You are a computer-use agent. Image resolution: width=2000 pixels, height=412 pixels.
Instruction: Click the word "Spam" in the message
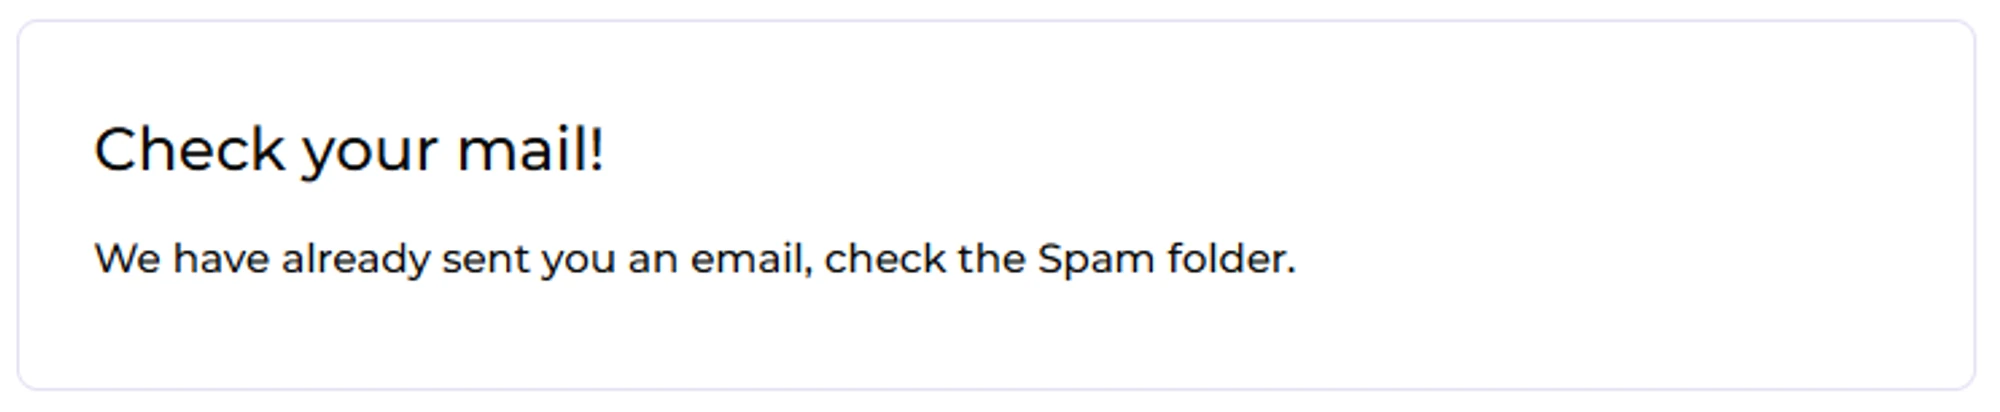1096,260
